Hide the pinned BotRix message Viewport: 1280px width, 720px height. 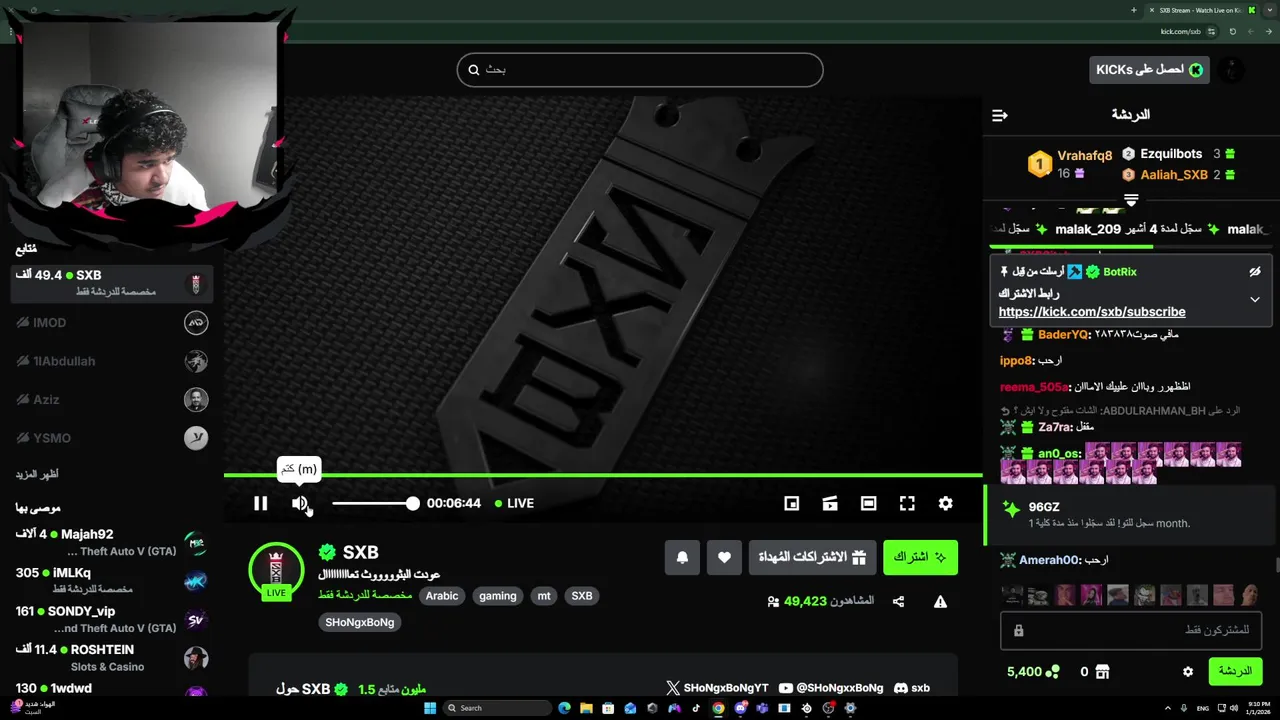point(1255,272)
